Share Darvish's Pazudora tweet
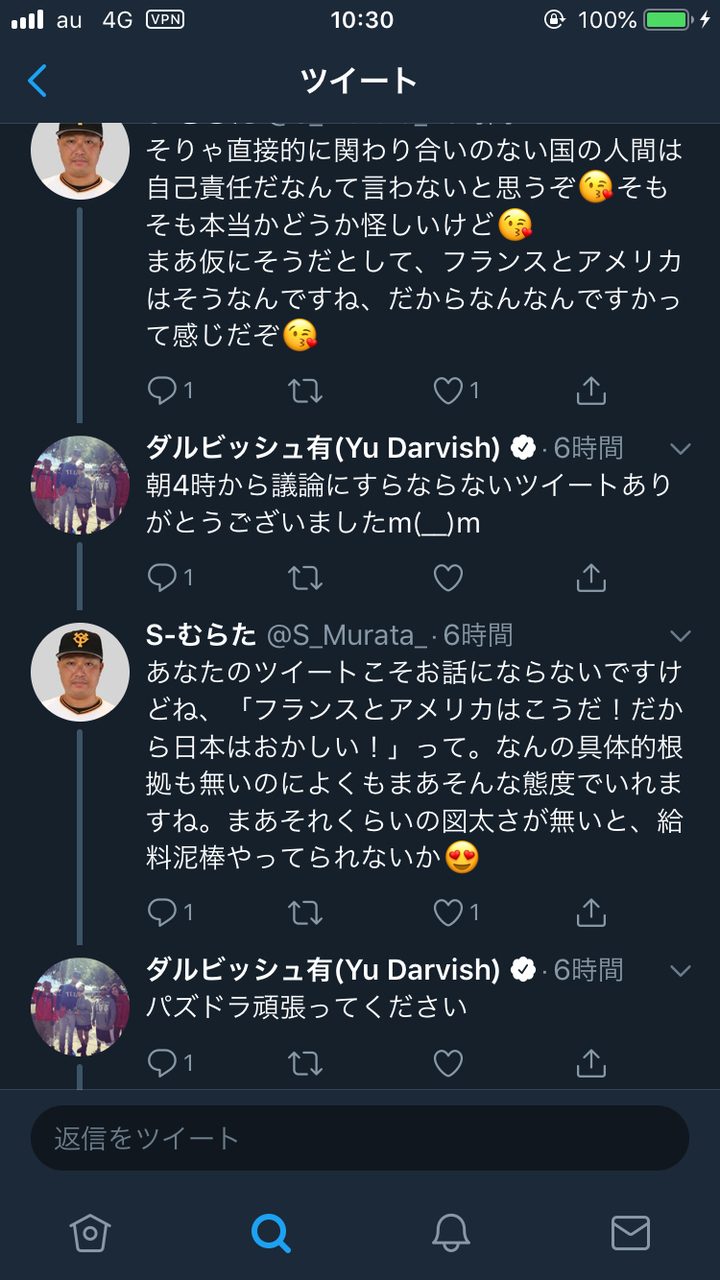This screenshot has width=720, height=1280. tap(591, 1063)
